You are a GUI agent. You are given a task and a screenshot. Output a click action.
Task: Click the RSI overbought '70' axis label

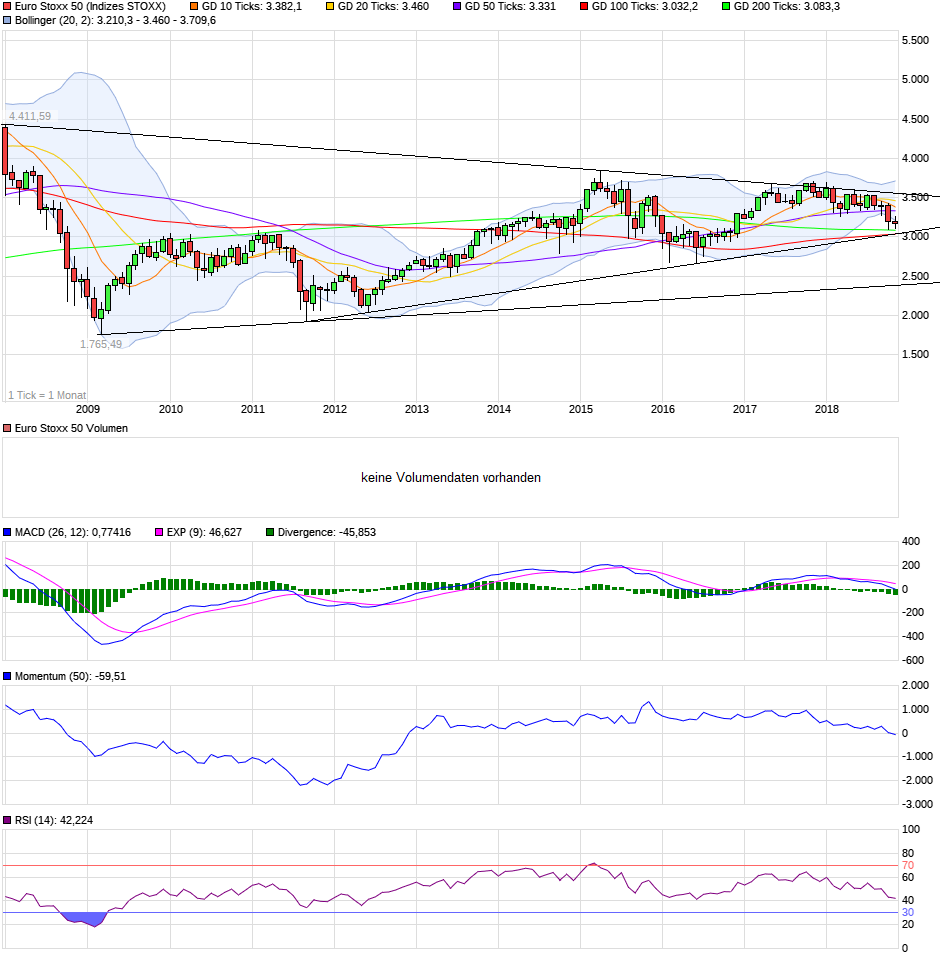908,866
